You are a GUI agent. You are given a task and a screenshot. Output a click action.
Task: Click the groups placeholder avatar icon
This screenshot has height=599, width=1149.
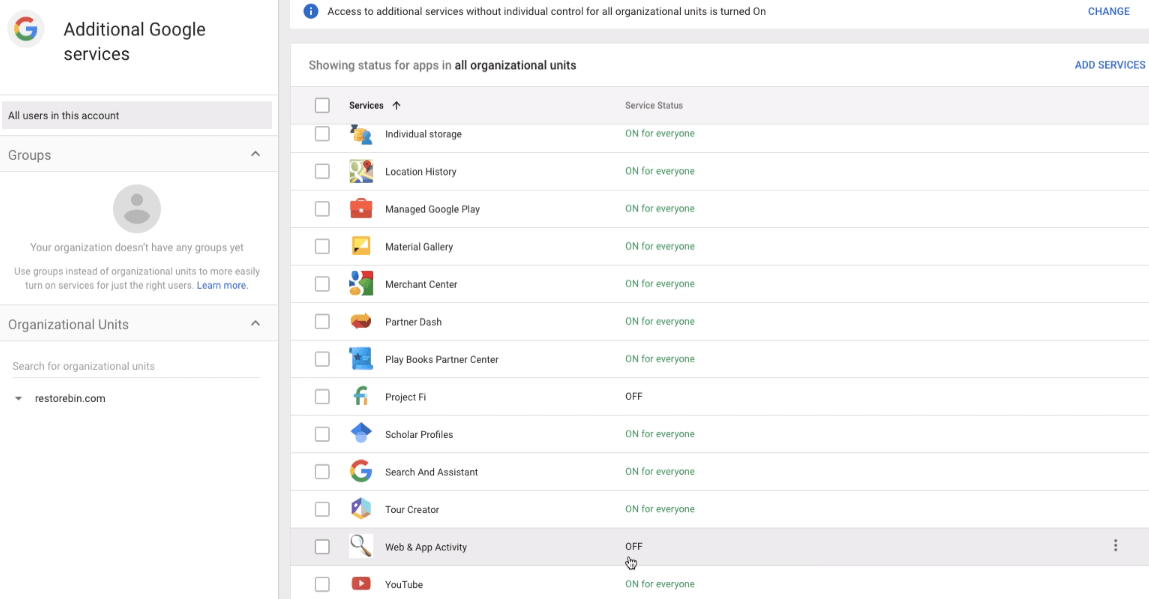pos(137,208)
